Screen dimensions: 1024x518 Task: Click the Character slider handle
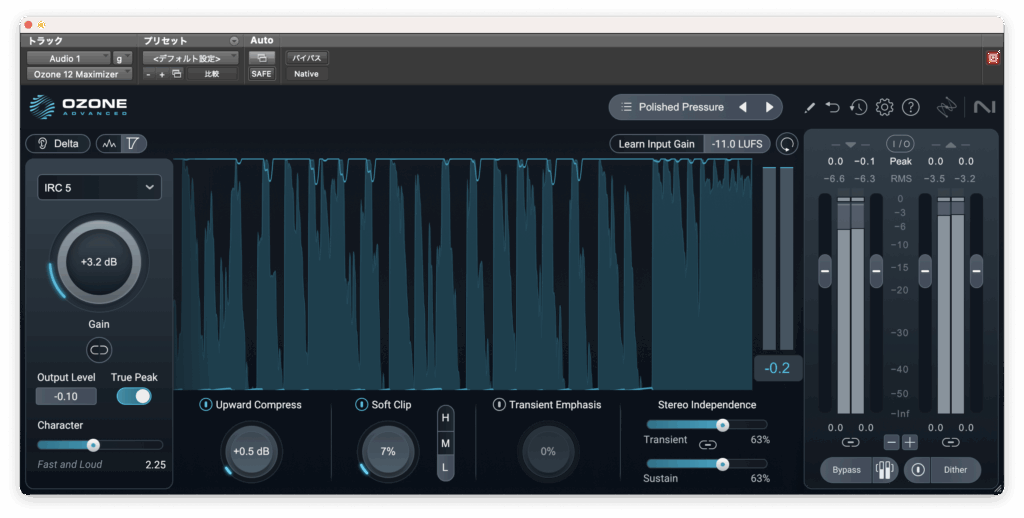tap(93, 445)
